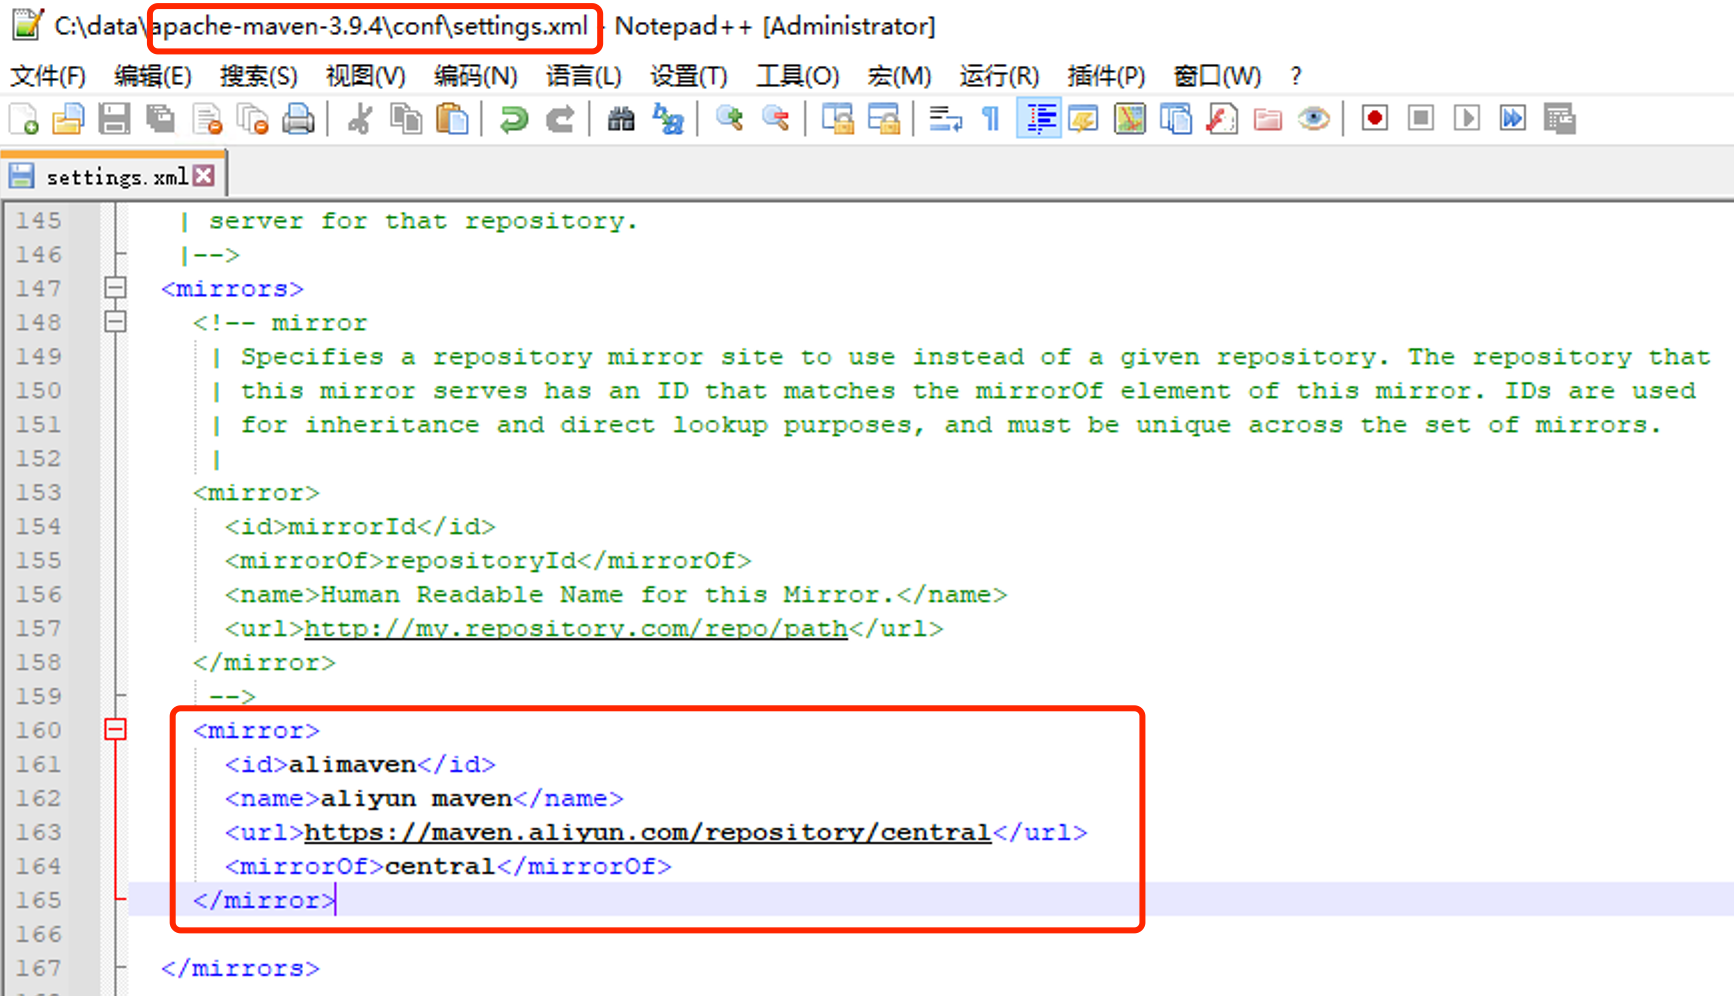Open the 搜索(S) menu
Image resolution: width=1734 pixels, height=996 pixels.
(258, 76)
